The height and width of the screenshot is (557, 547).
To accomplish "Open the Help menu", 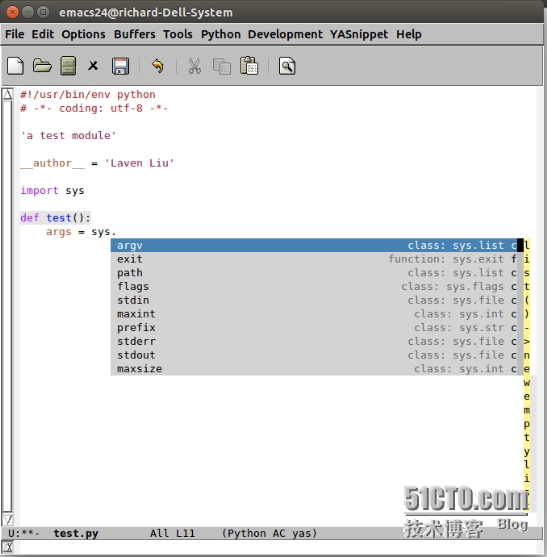I will click(x=409, y=34).
